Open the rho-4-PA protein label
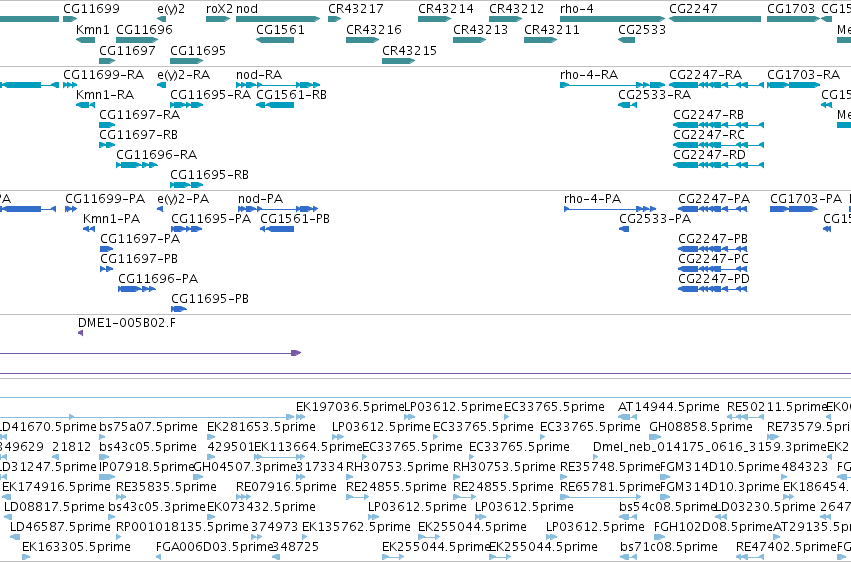 593,199
